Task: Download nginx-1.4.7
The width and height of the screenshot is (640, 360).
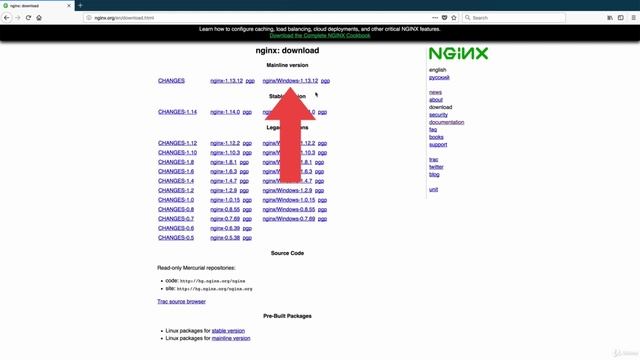Action: [223, 181]
